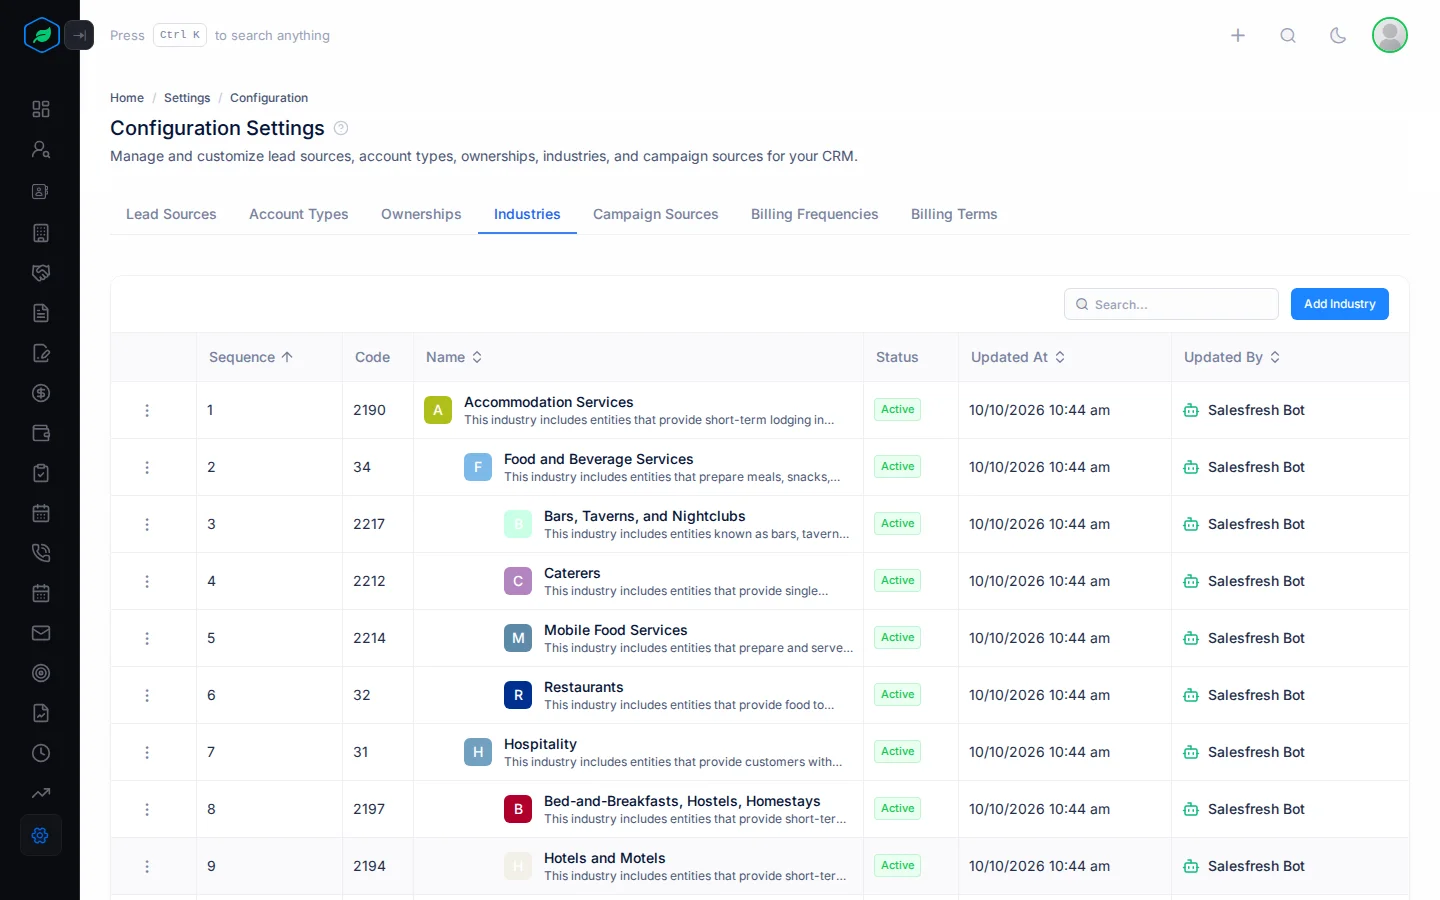Open the trending arrow analytics icon

[41, 793]
